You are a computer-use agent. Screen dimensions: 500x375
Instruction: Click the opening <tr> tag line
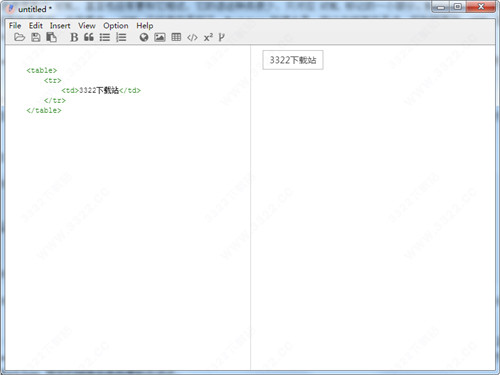pos(53,80)
